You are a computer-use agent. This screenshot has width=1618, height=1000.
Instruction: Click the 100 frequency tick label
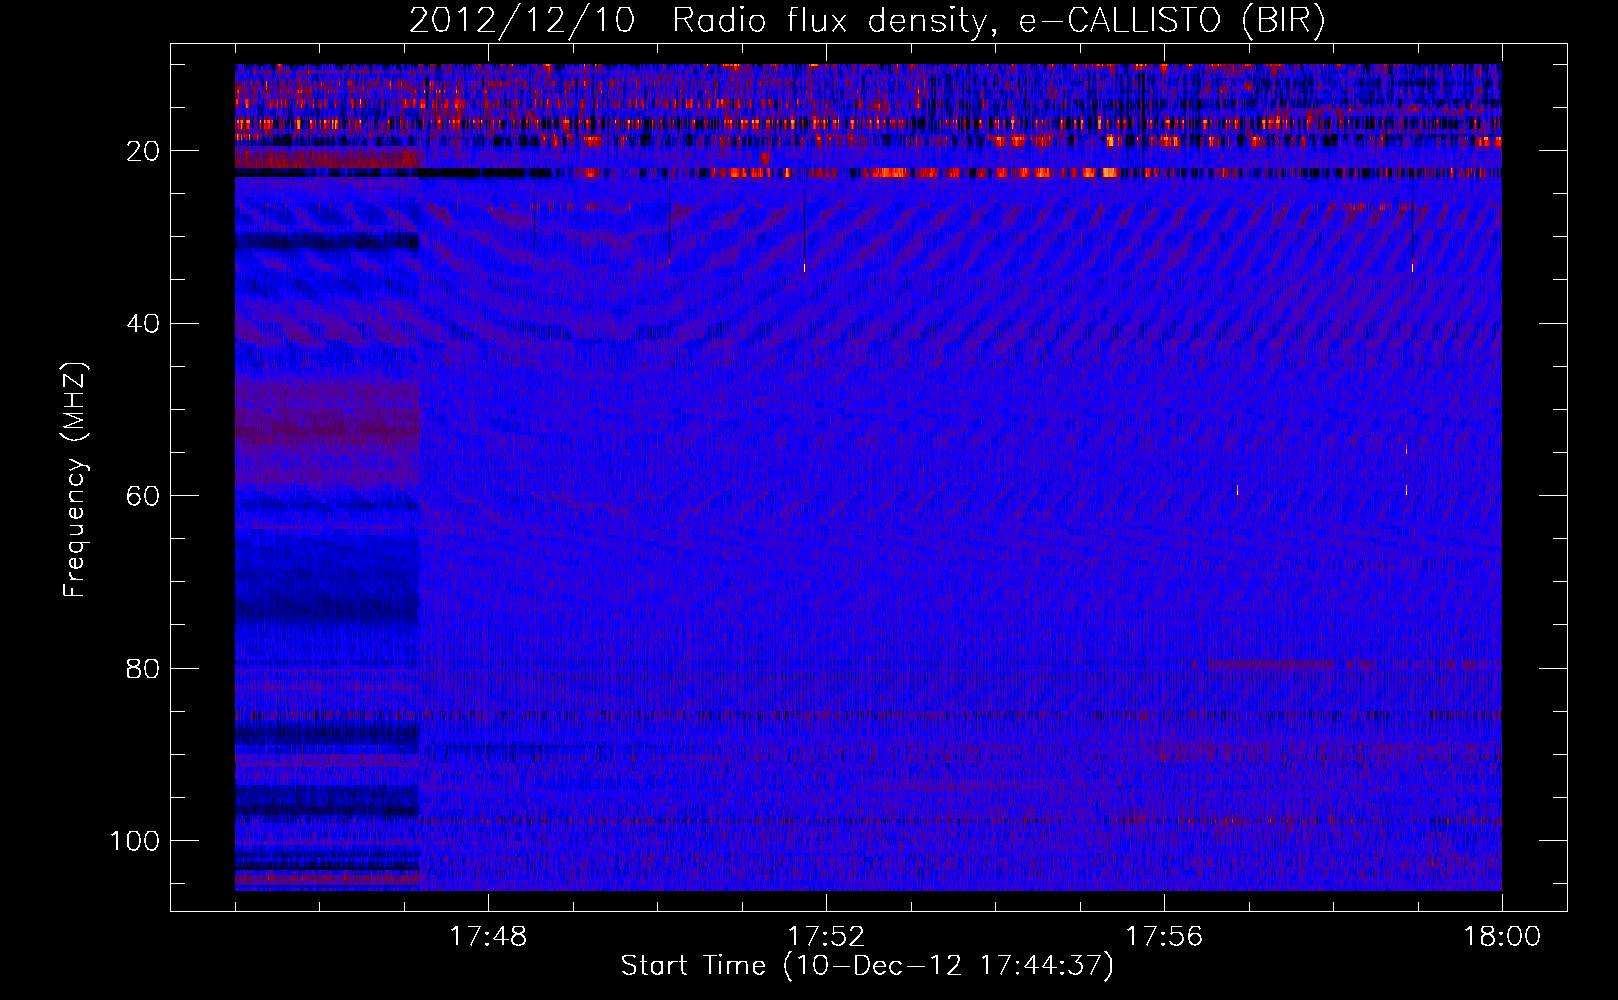[x=135, y=841]
